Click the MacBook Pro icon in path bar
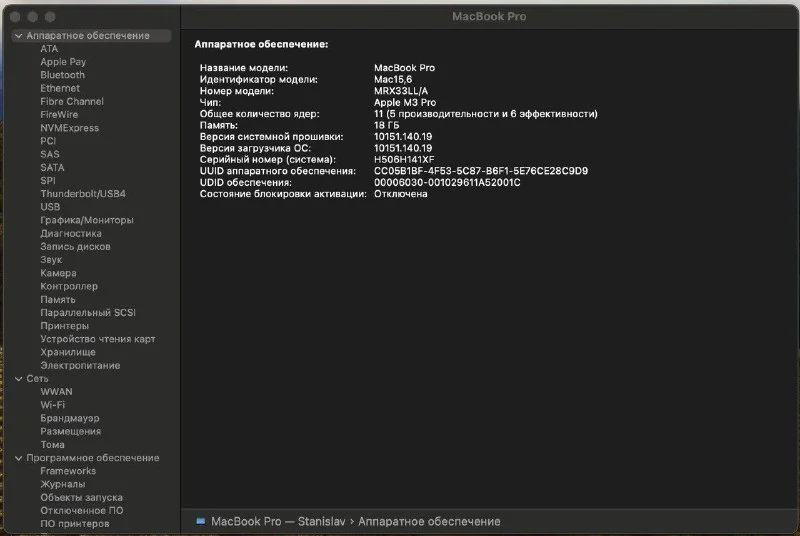The height and width of the screenshot is (536, 800). click(201, 521)
